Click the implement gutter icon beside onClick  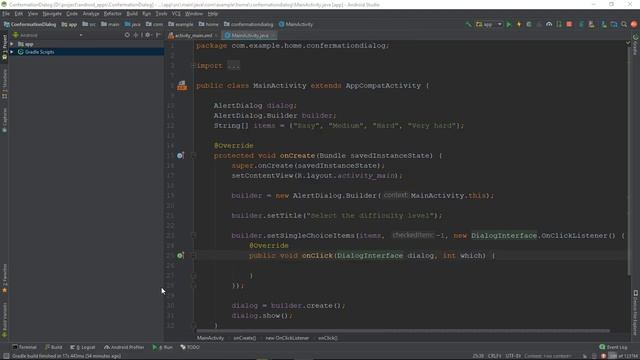click(x=180, y=256)
